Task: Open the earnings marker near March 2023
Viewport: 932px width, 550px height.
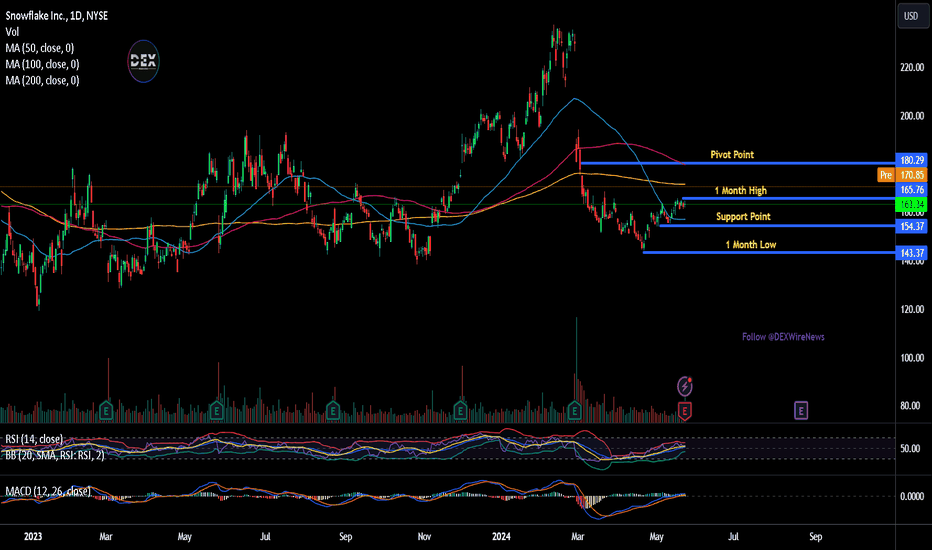Action: 106,410
